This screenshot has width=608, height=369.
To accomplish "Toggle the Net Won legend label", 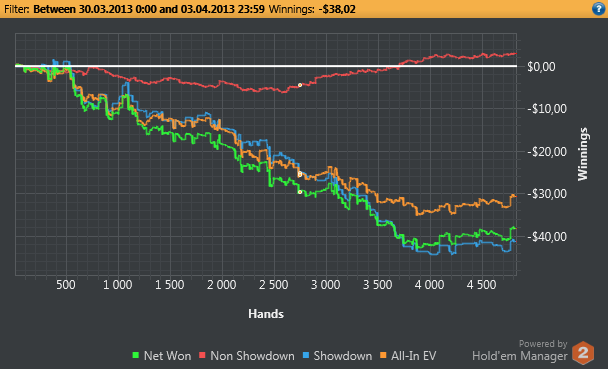I will [168, 355].
